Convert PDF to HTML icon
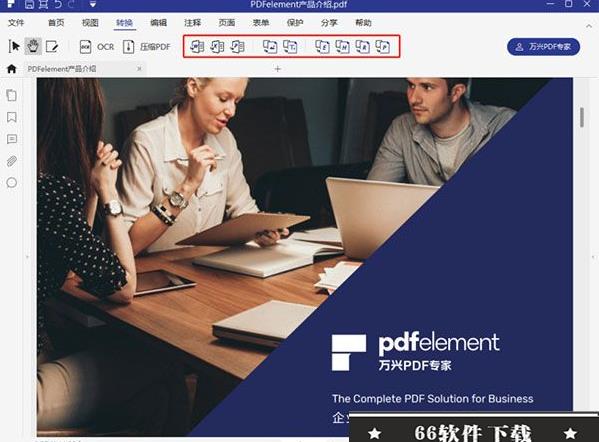599x442 pixels. click(x=342, y=47)
